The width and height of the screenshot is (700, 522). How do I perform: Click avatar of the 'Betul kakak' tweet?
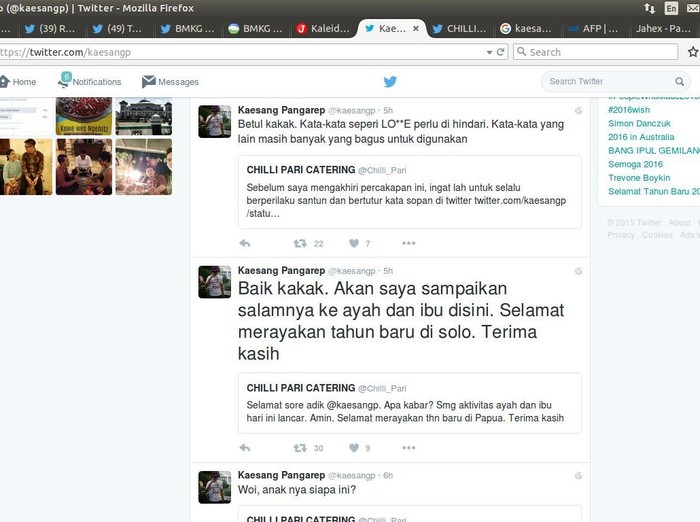coord(215,121)
